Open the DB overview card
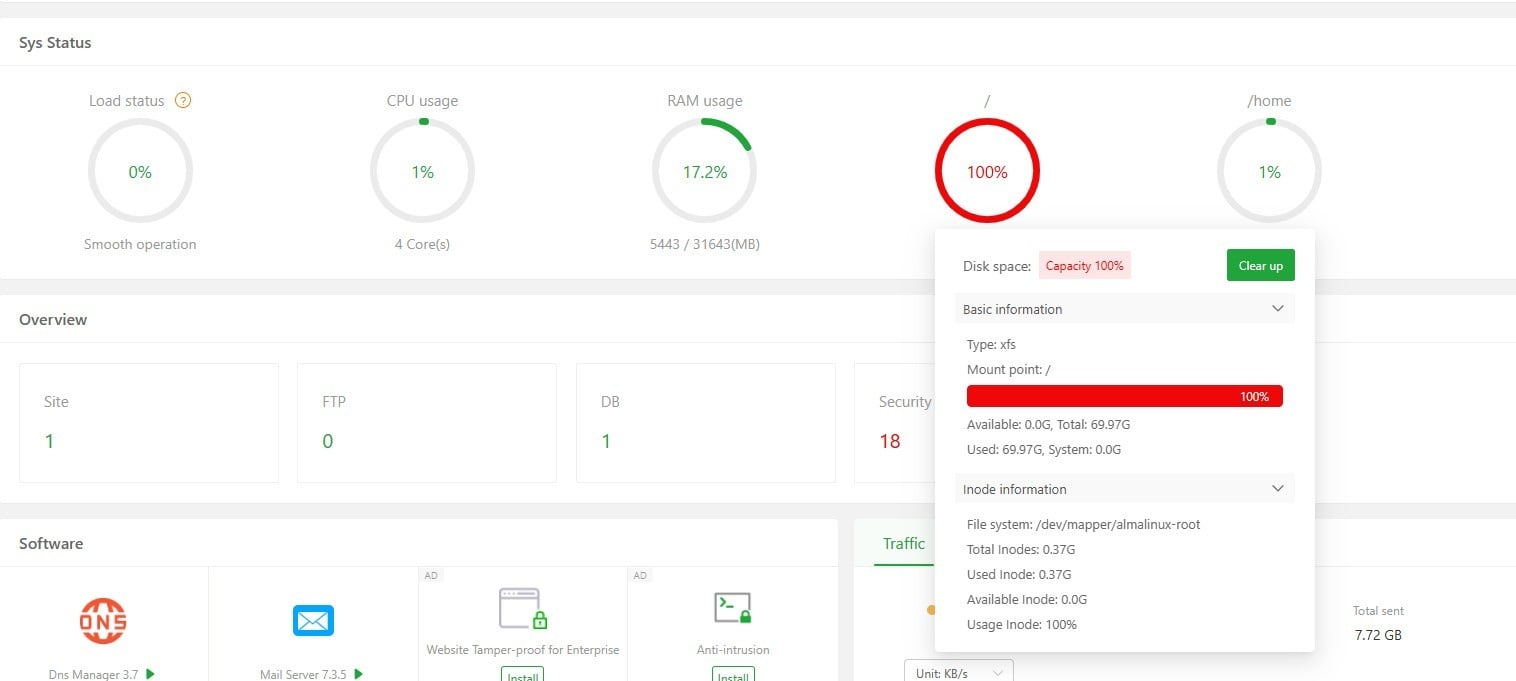The height and width of the screenshot is (681, 1516). click(x=705, y=423)
